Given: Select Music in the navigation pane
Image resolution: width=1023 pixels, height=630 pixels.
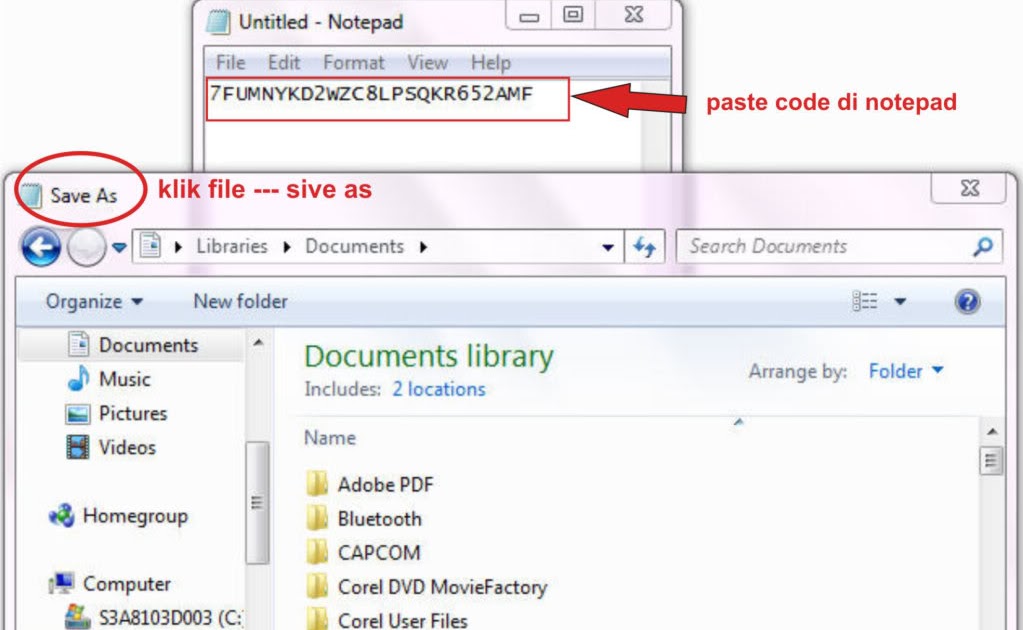Looking at the screenshot, I should [125, 379].
